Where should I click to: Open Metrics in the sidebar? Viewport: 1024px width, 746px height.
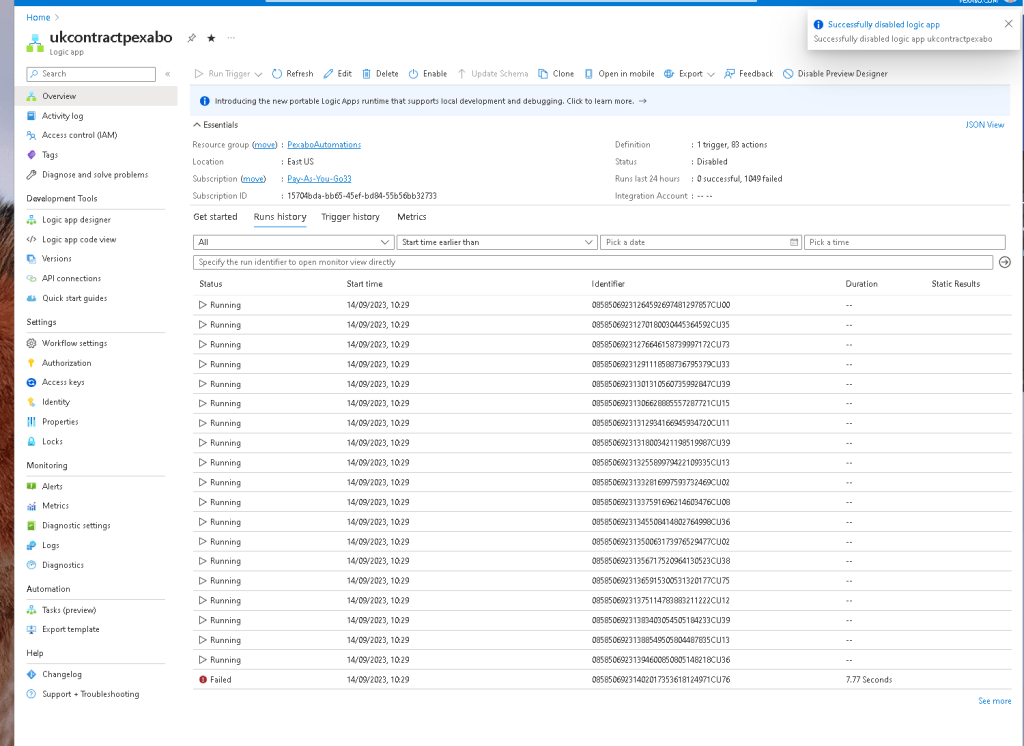pos(56,506)
